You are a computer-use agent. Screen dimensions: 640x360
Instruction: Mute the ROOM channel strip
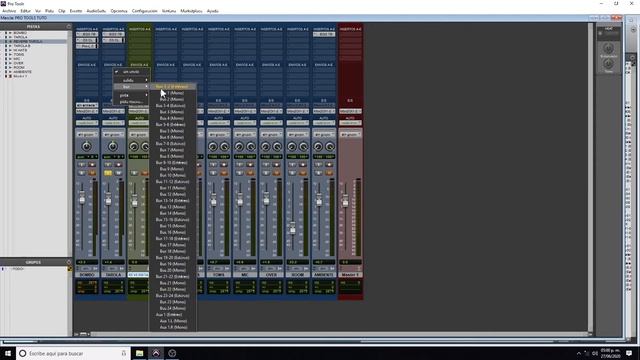(x=302, y=173)
